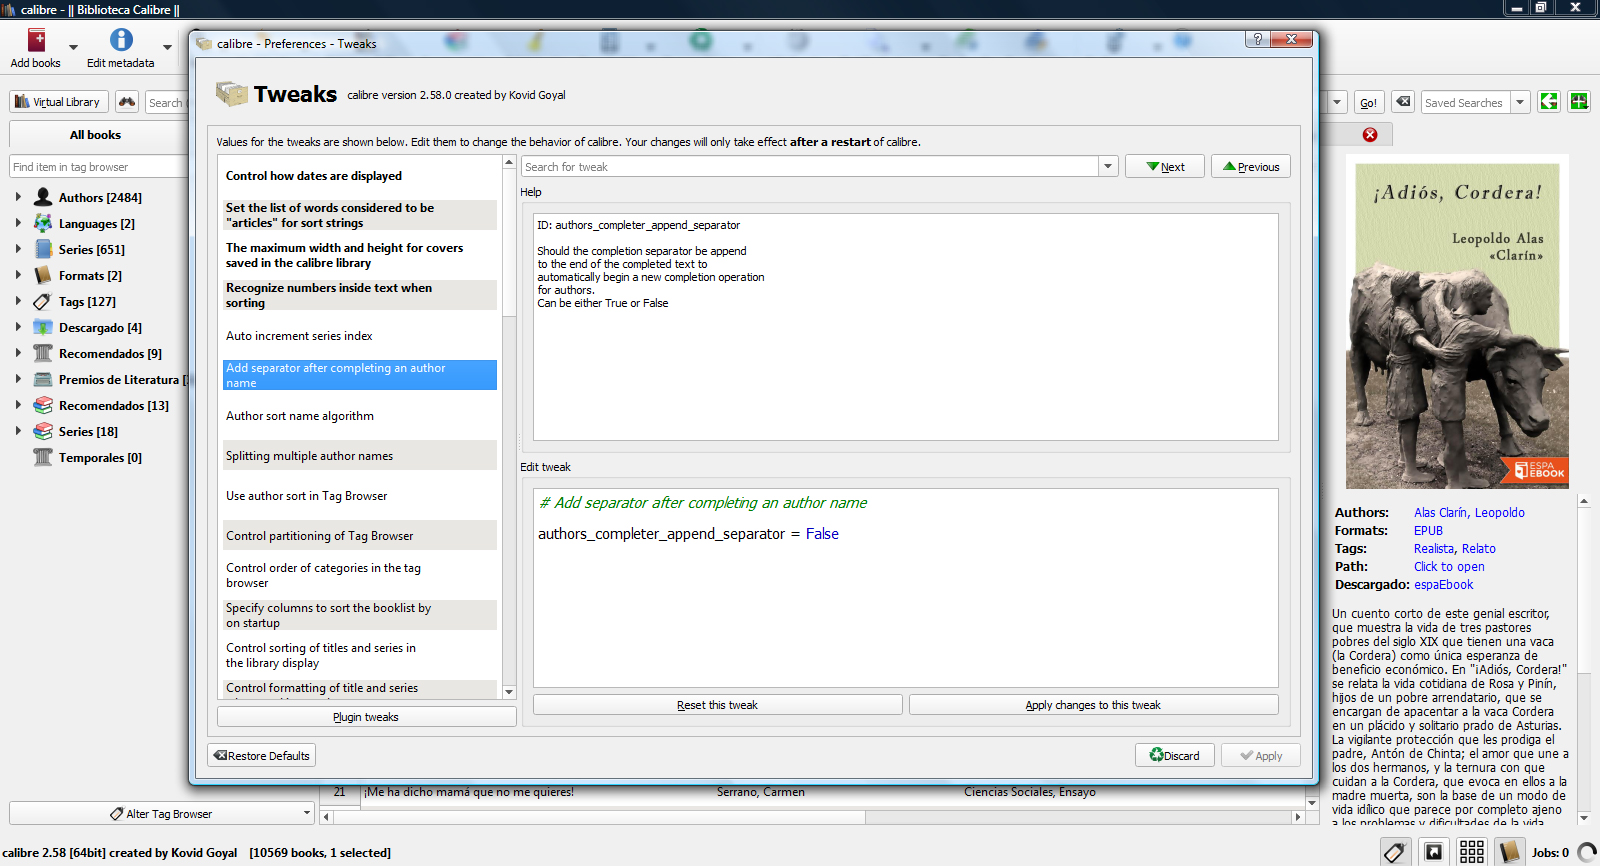Screen dimensions: 1600x866
Task: Click the Discard button
Action: point(1175,755)
